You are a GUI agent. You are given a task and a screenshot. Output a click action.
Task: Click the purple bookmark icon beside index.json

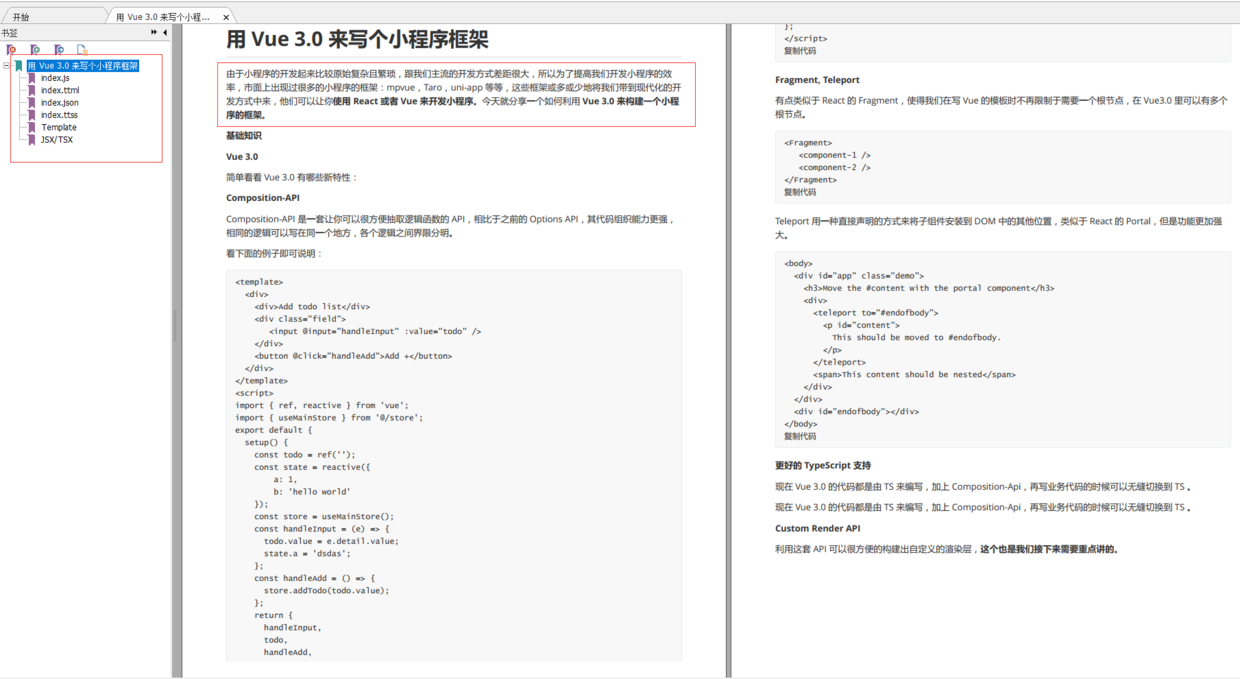coord(32,103)
